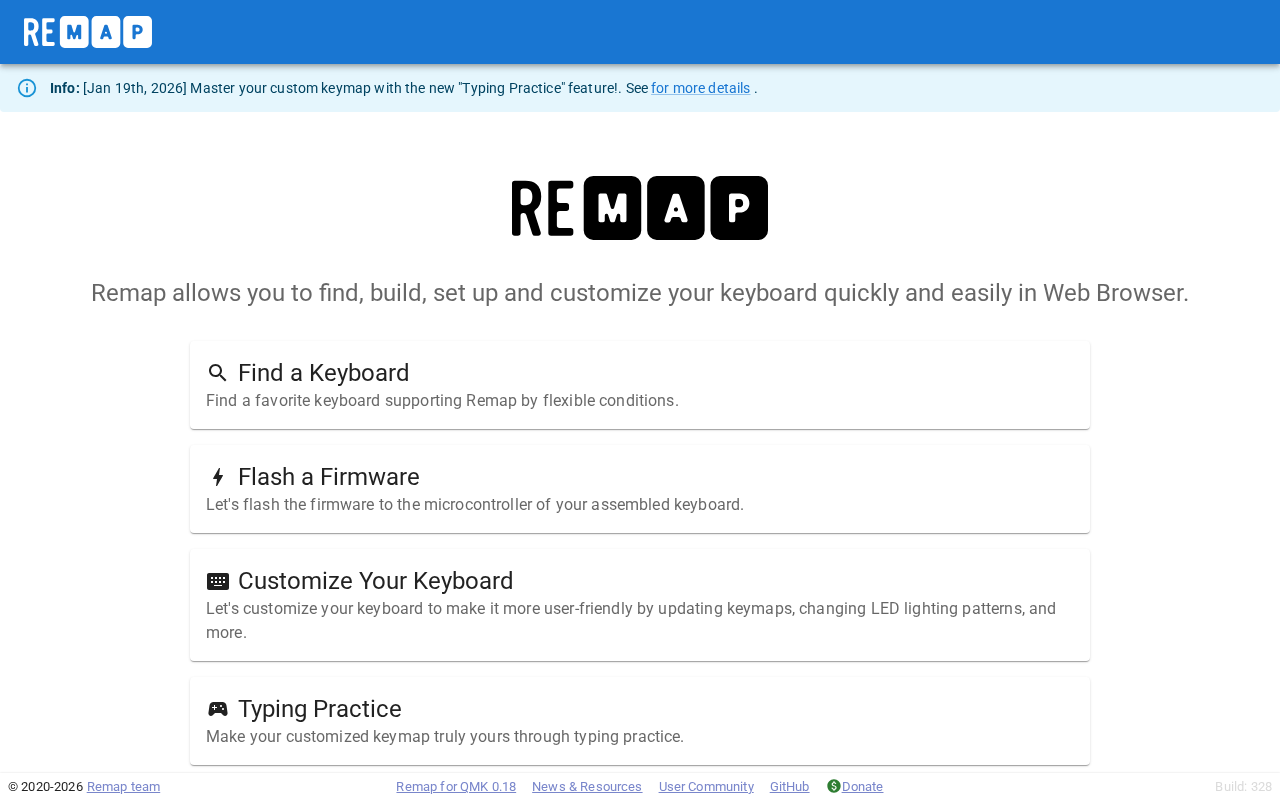Viewport: 1280px width, 800px height.
Task: Click the Build: 328 text
Action: pos(1243,787)
